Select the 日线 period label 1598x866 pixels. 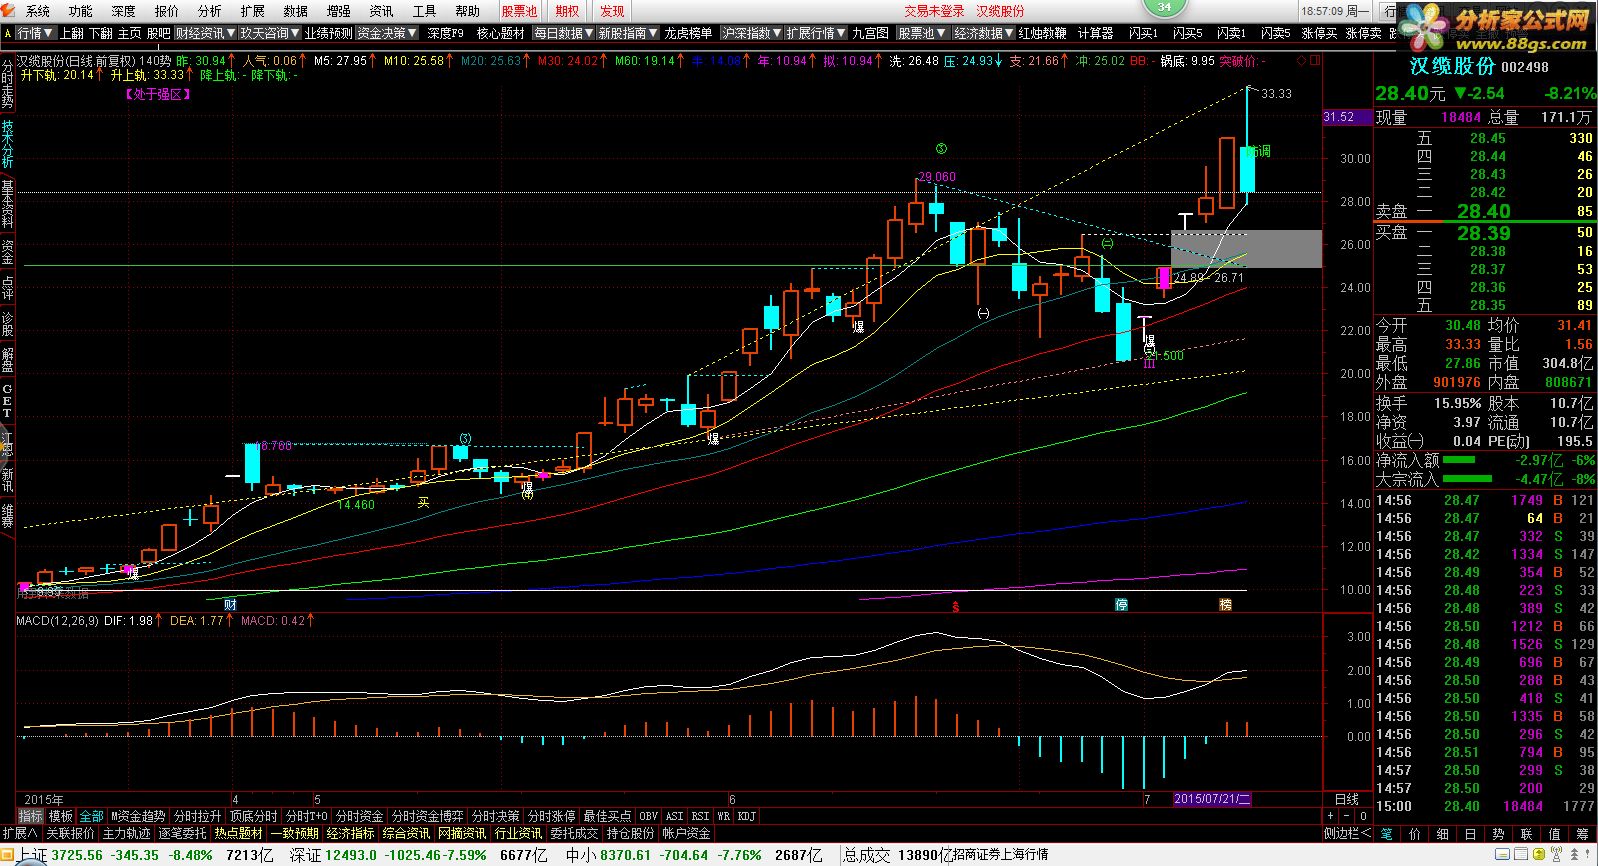(x=1347, y=799)
